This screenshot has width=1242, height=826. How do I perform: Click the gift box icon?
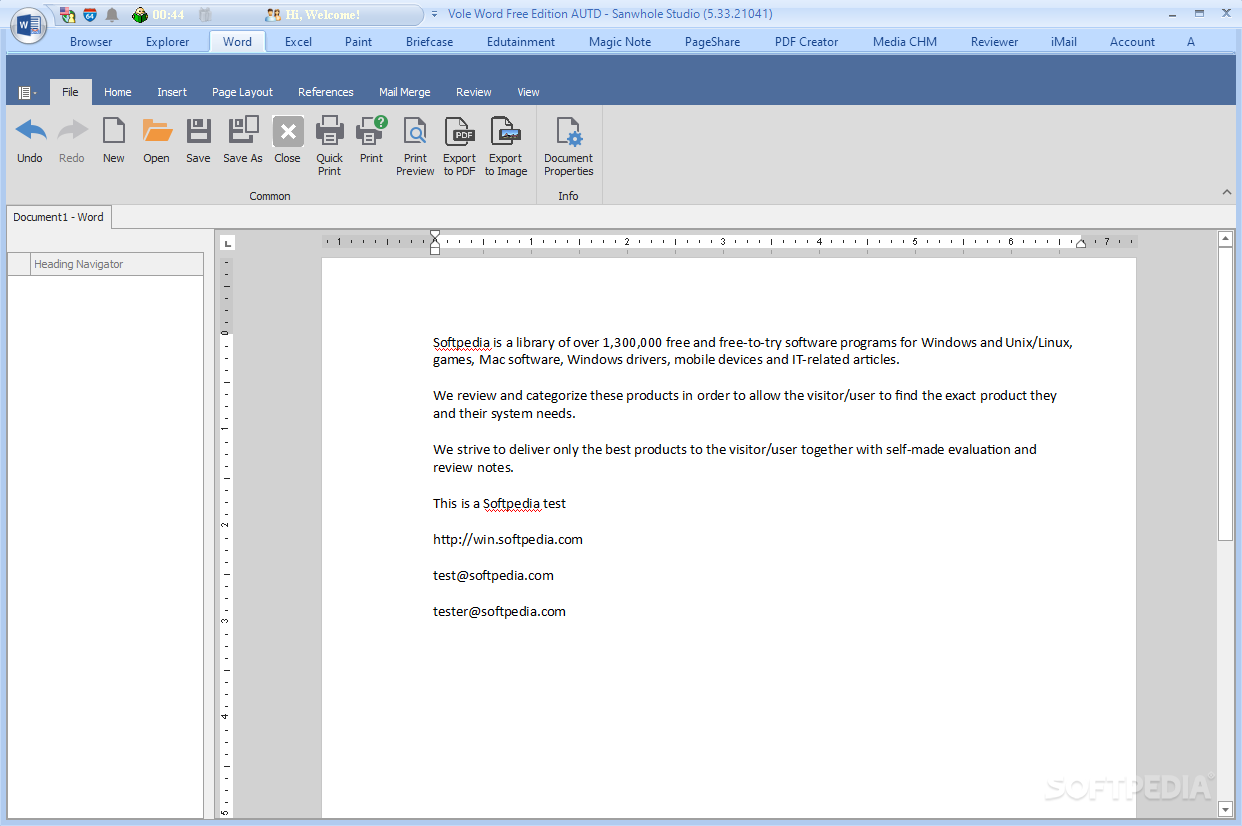click(205, 15)
